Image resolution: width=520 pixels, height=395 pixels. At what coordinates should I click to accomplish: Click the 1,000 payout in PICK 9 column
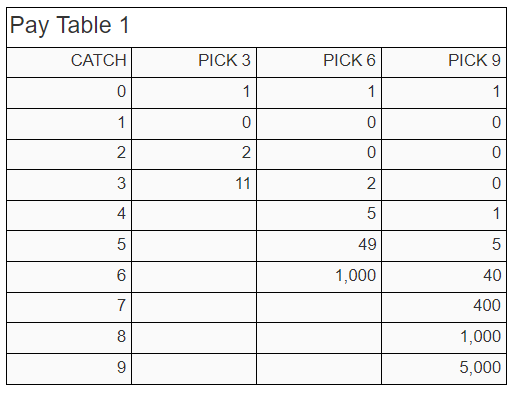pos(480,336)
